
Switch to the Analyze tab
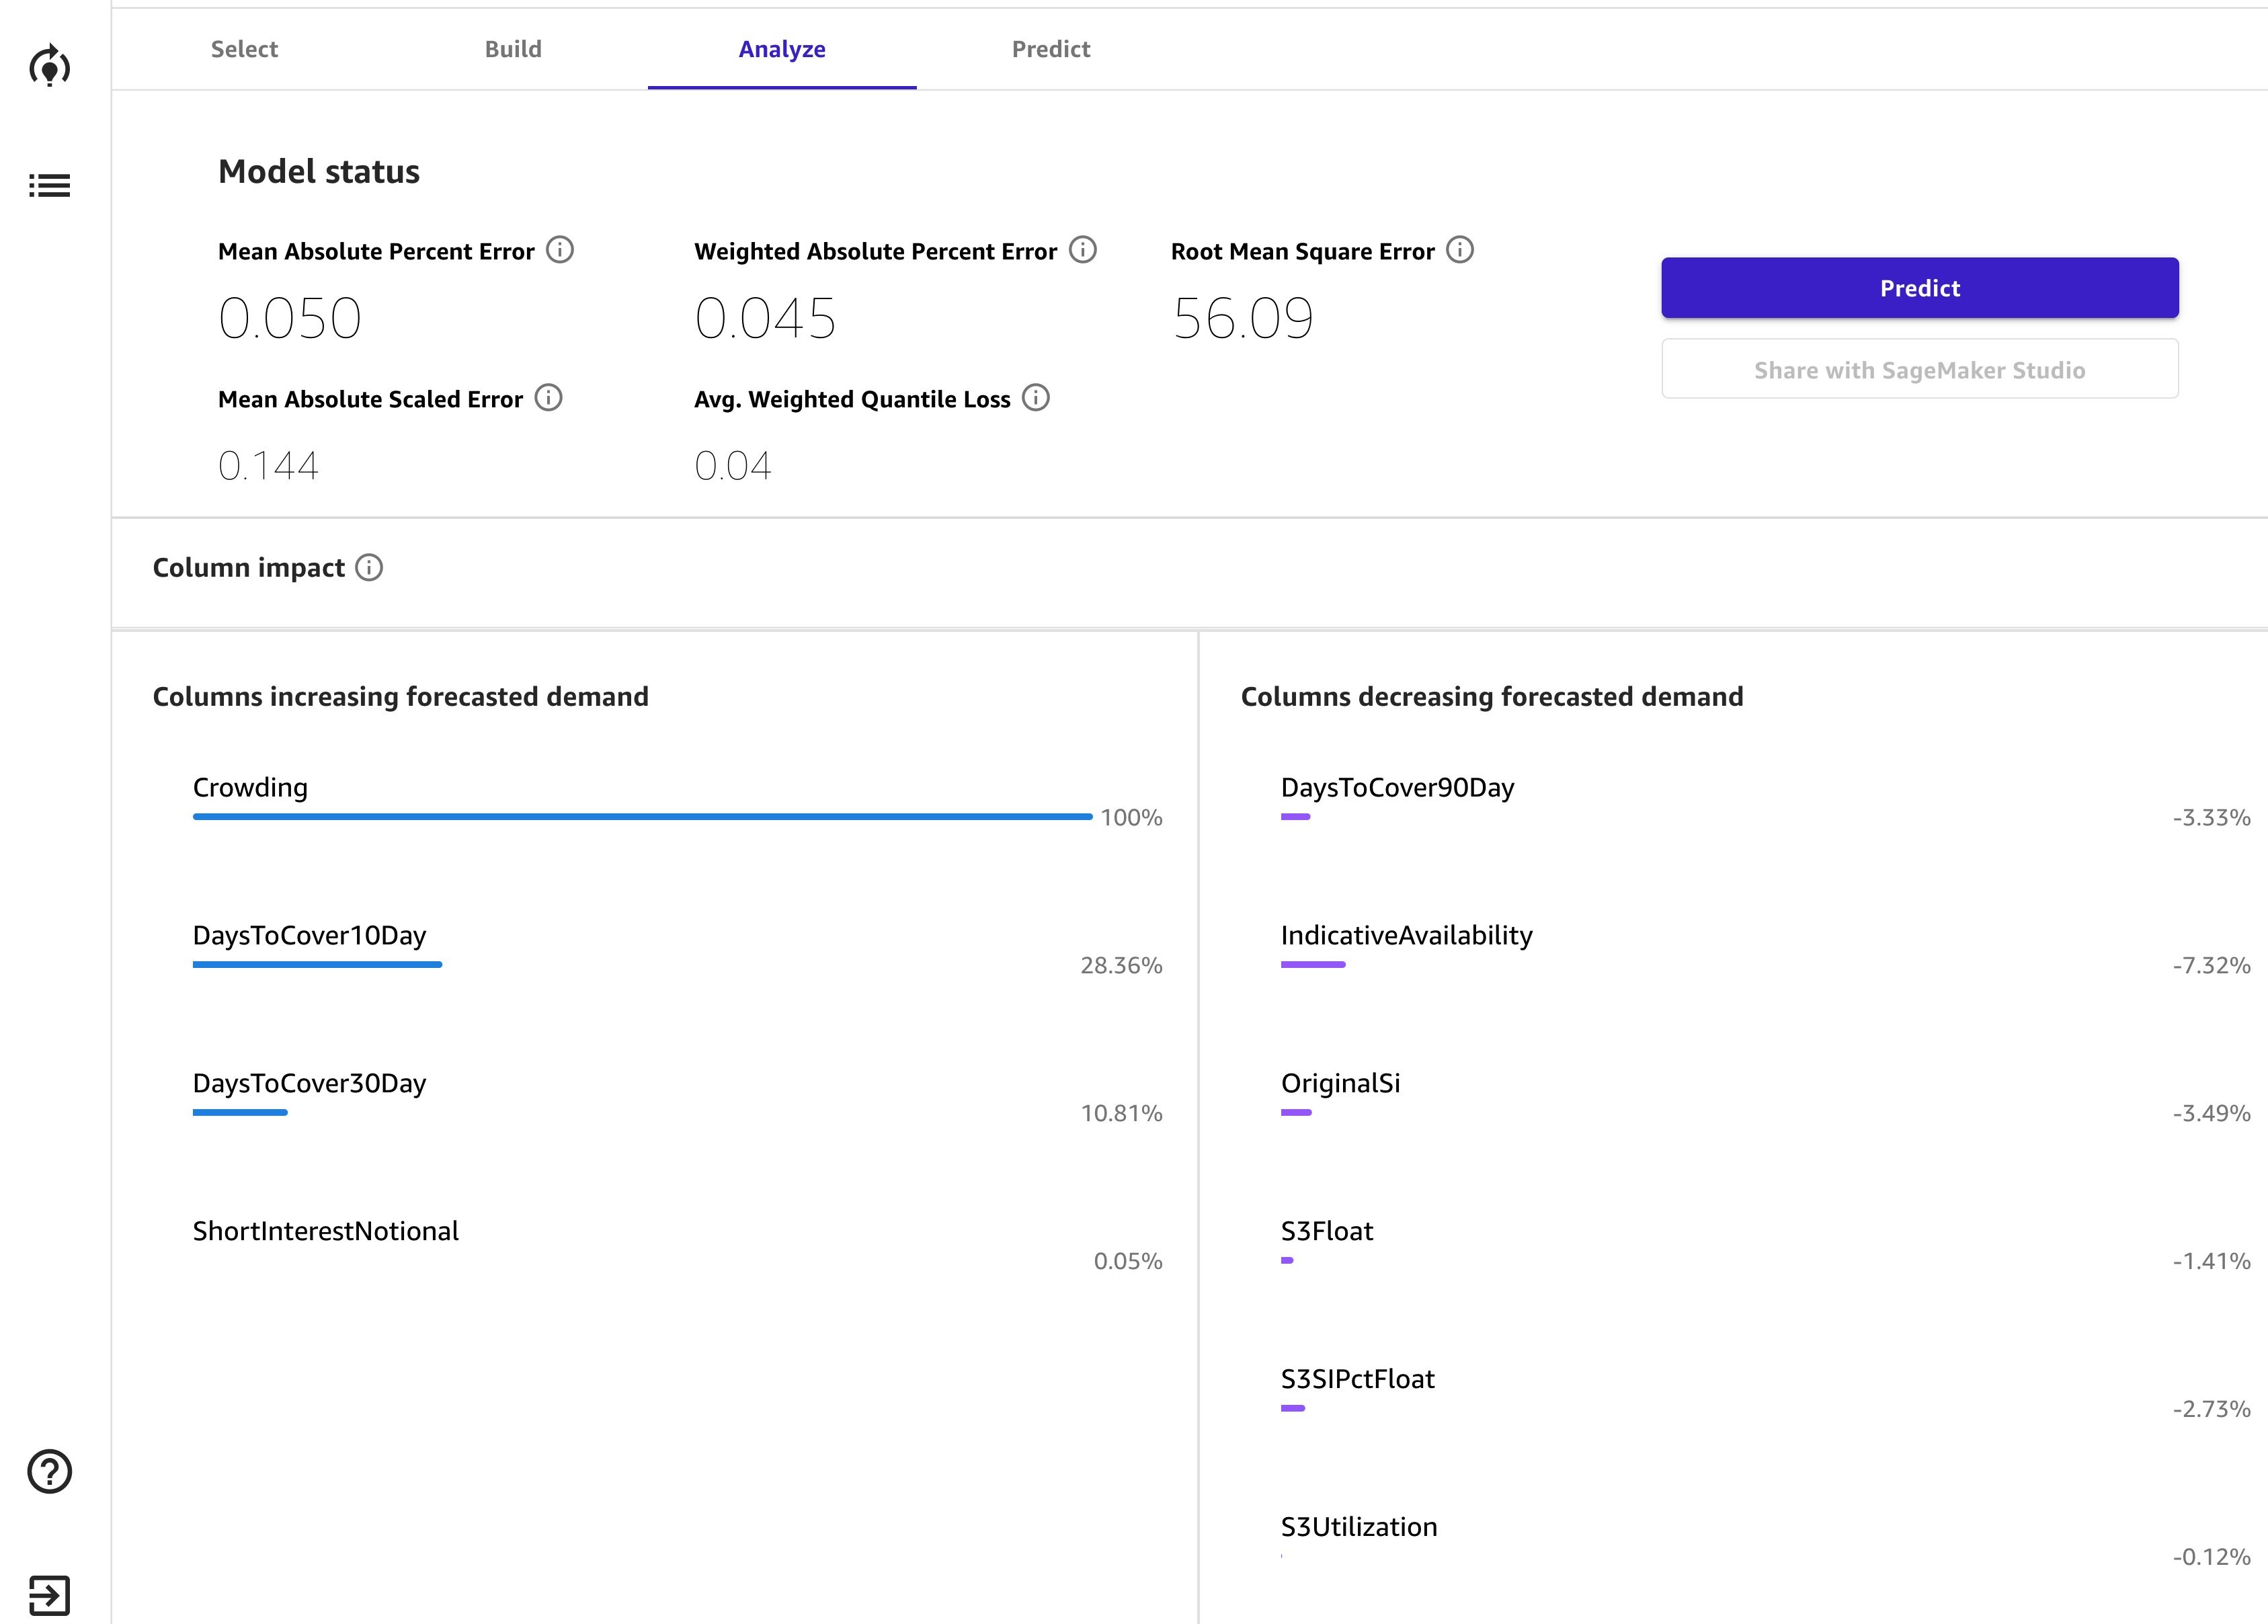pyautogui.click(x=782, y=49)
